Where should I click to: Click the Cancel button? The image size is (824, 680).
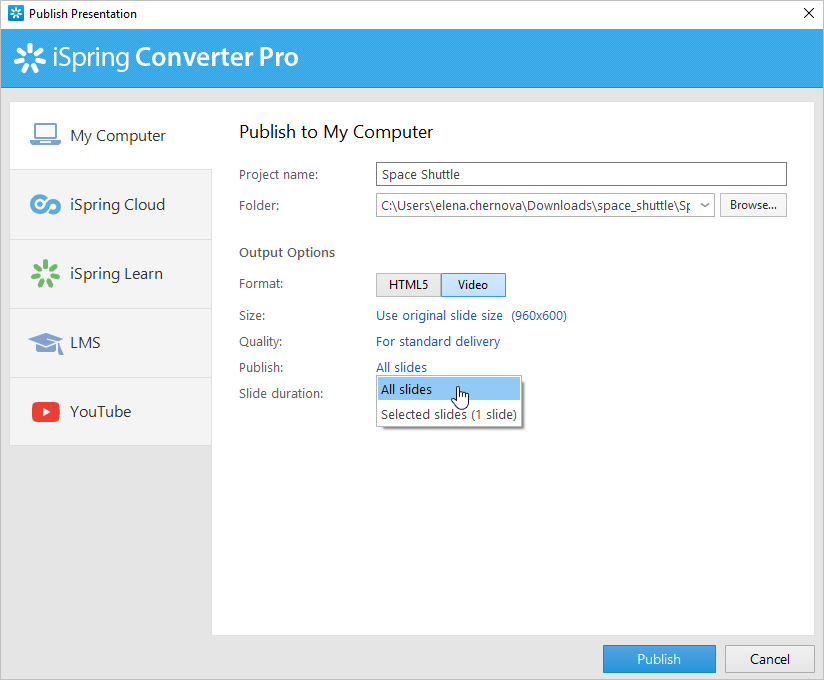point(769,659)
